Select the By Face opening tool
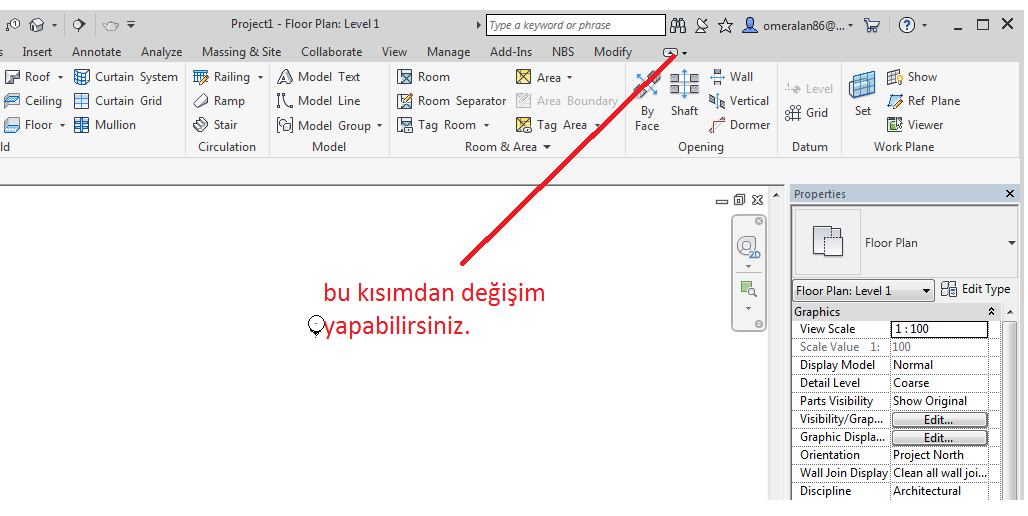 [x=647, y=100]
